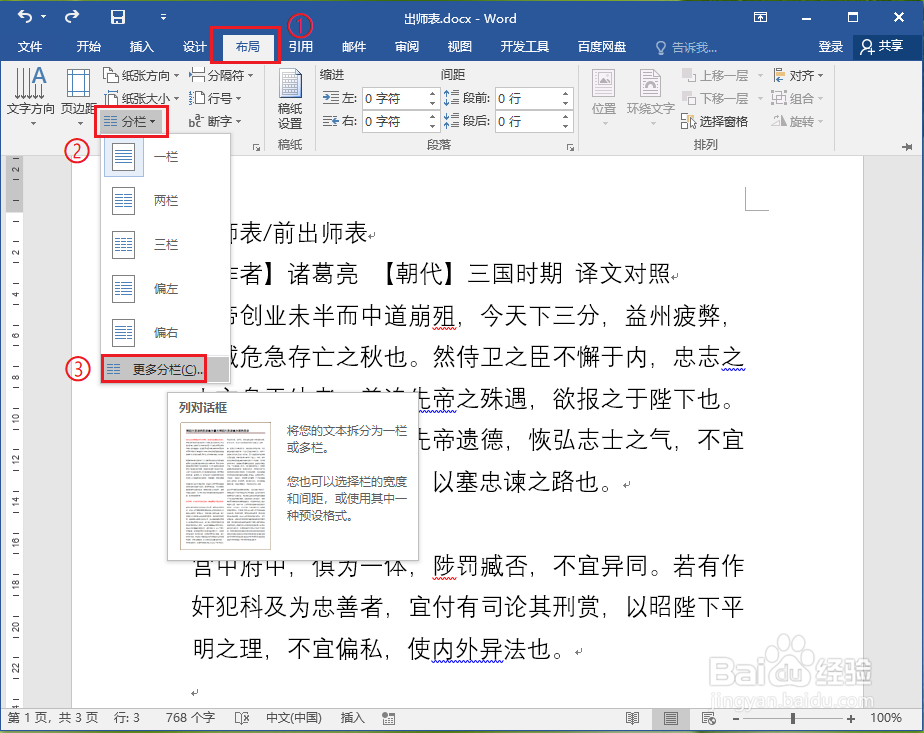Switch to the 引用 ribbon tab
The image size is (924, 733).
[299, 46]
